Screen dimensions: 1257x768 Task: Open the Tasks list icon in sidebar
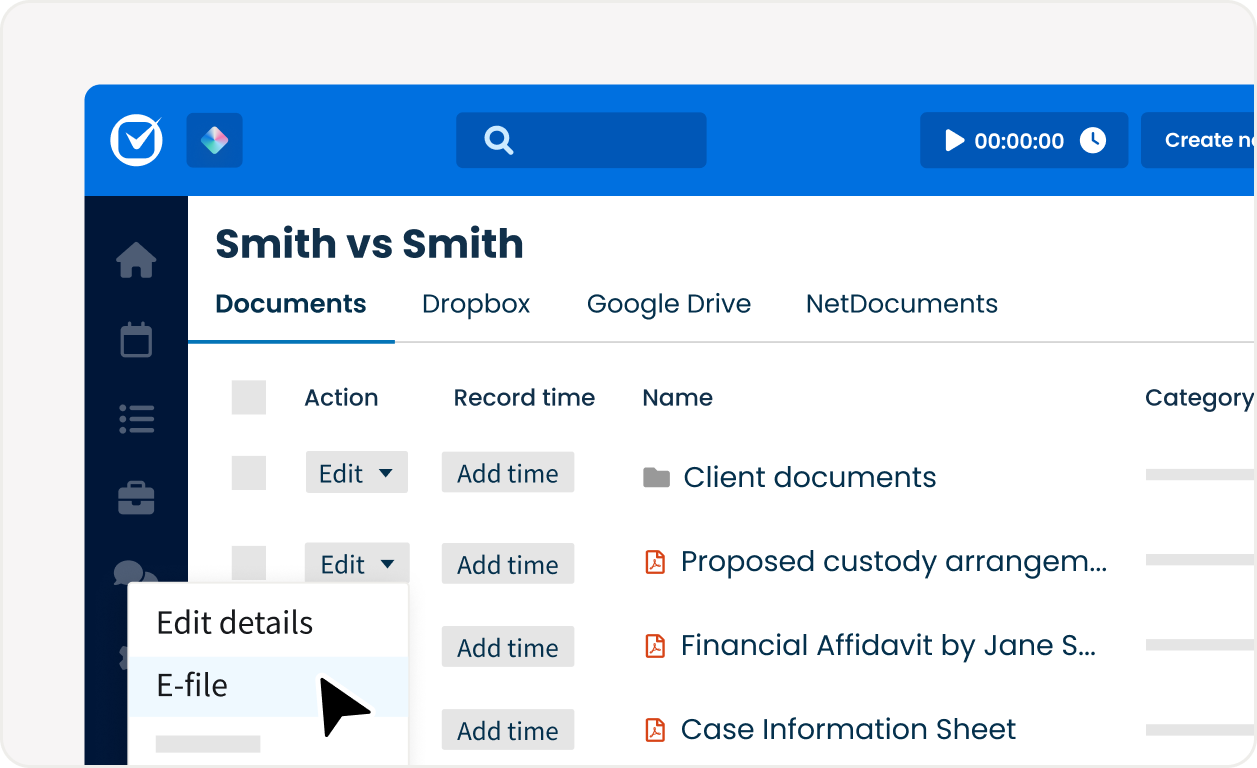point(136,419)
